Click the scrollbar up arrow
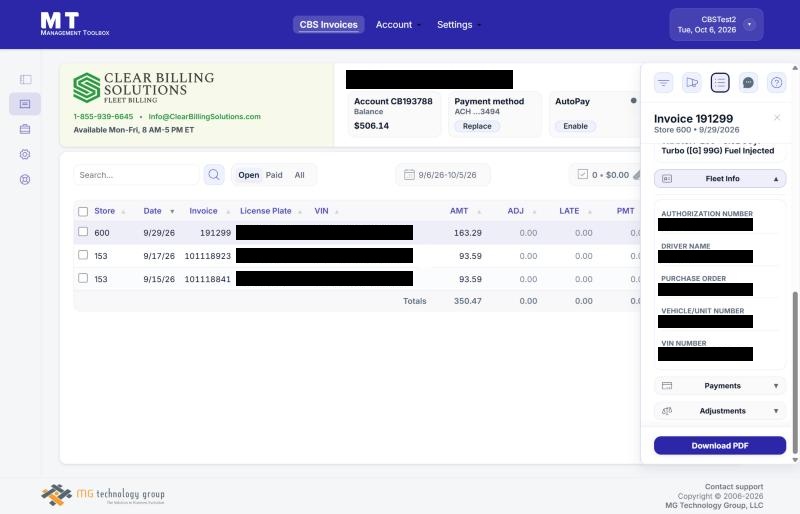Image resolution: width=800 pixels, height=514 pixels. [795, 68]
